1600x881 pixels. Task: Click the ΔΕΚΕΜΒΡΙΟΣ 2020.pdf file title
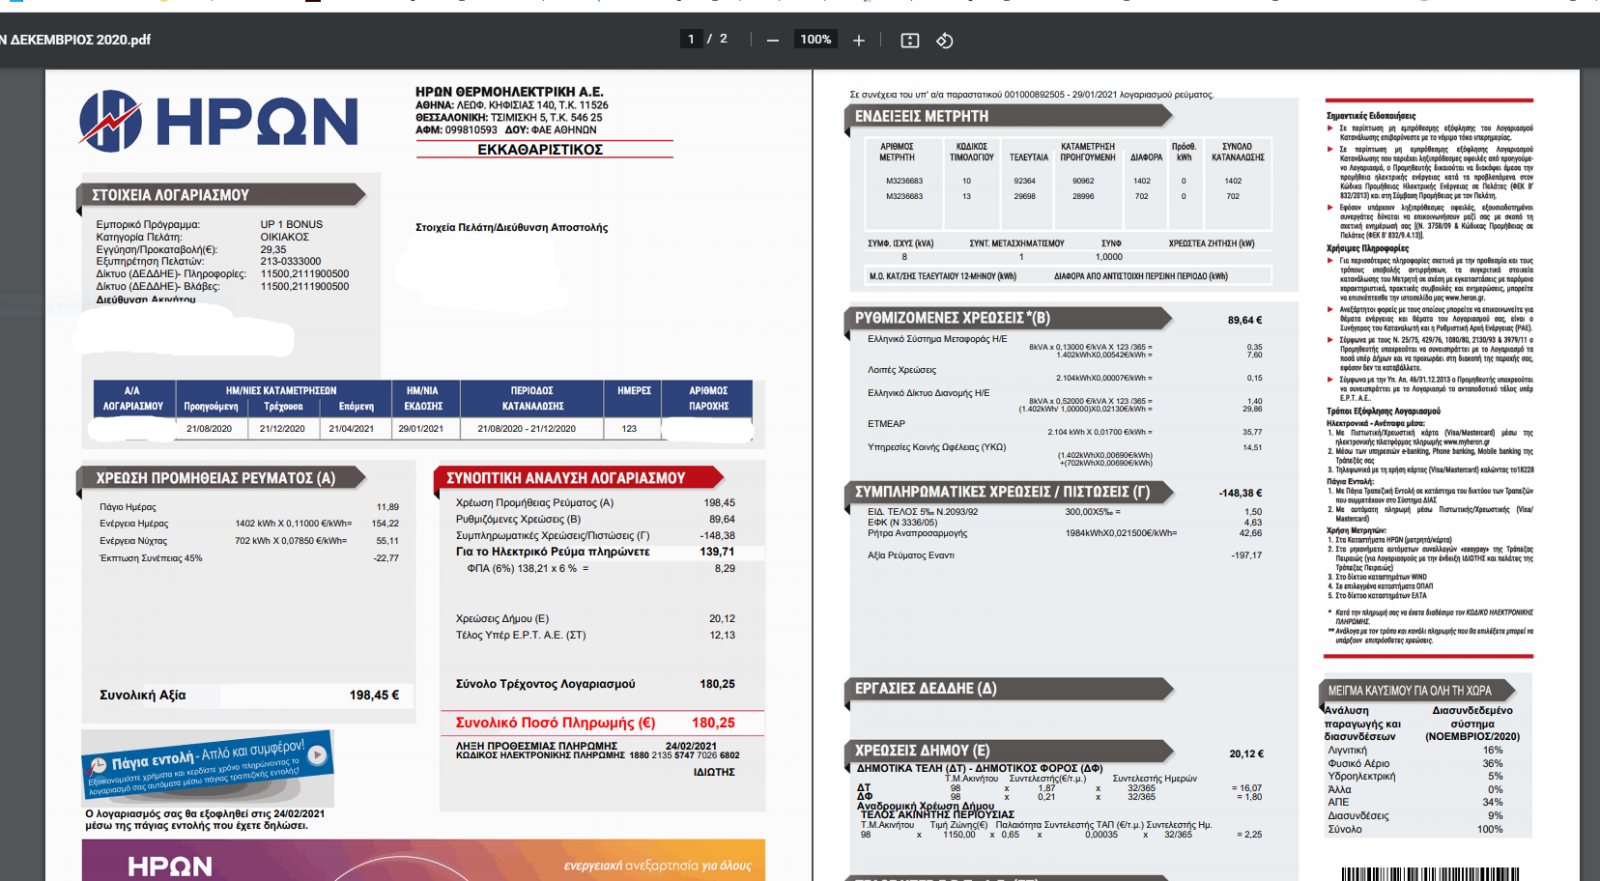78,40
